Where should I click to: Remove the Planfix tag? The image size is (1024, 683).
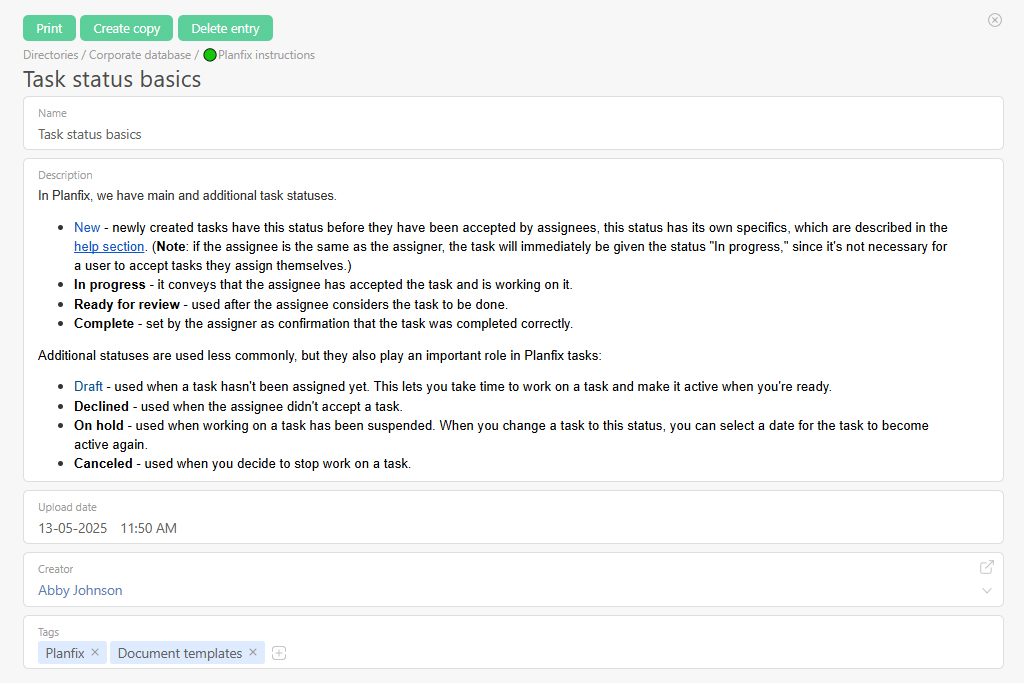[x=95, y=652]
